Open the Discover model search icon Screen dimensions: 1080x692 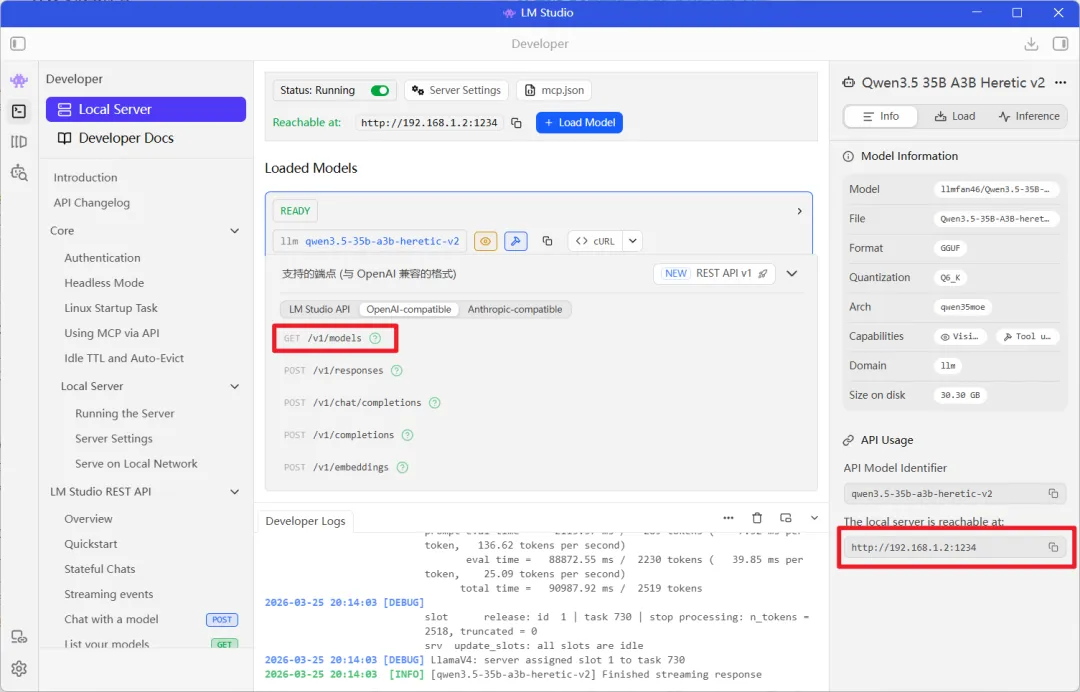pyautogui.click(x=19, y=173)
